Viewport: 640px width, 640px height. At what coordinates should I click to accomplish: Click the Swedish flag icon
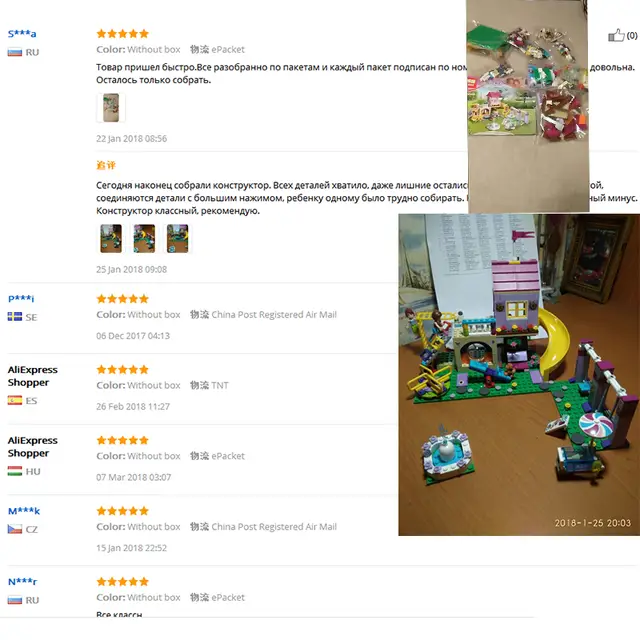[15, 317]
